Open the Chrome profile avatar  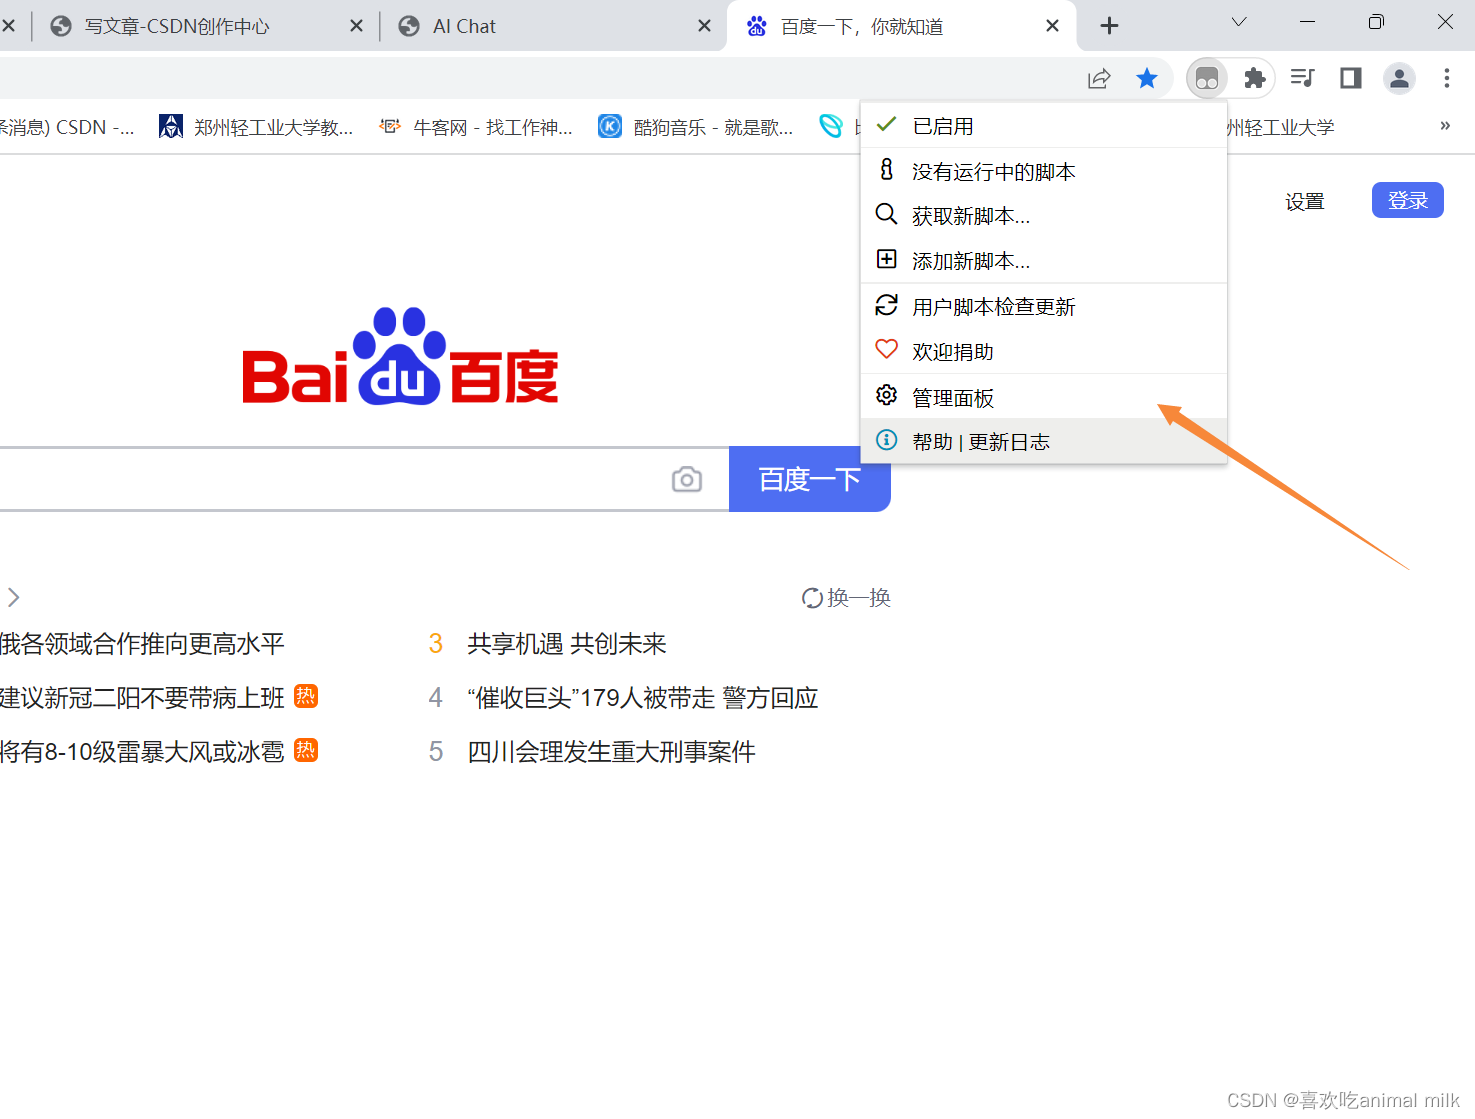pos(1399,78)
